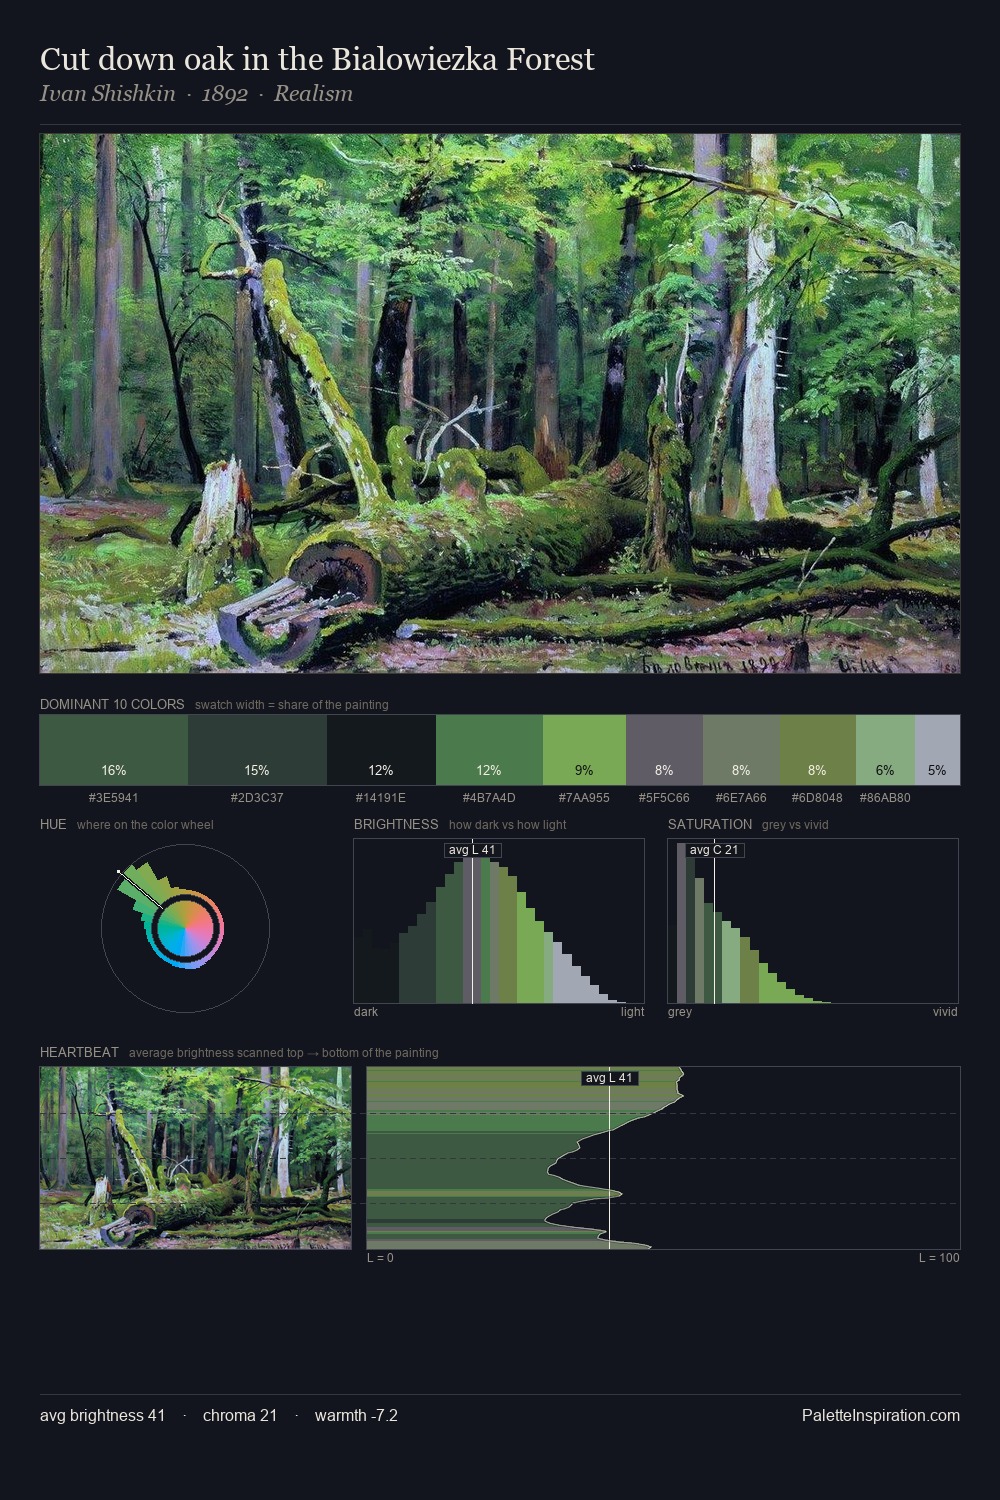Click the hex code #3E5941
The height and width of the screenshot is (1500, 1000).
(x=114, y=798)
